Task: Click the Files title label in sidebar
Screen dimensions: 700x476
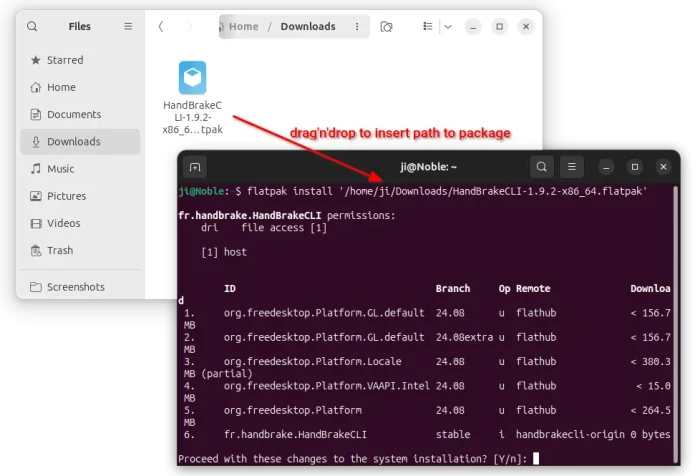Action: [x=79, y=27]
